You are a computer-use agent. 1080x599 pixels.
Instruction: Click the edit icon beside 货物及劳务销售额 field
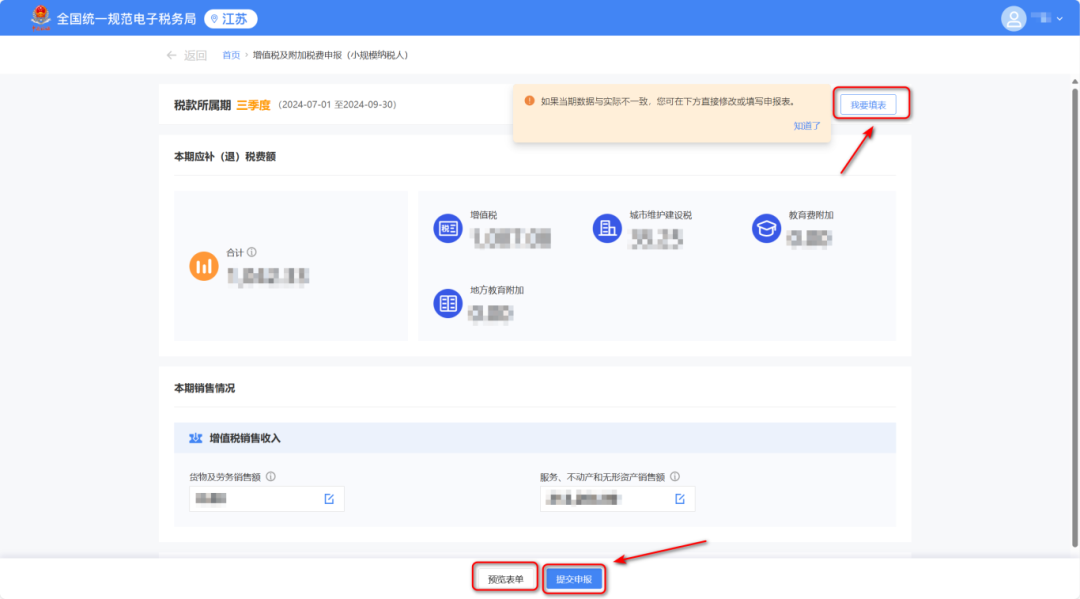pos(331,498)
